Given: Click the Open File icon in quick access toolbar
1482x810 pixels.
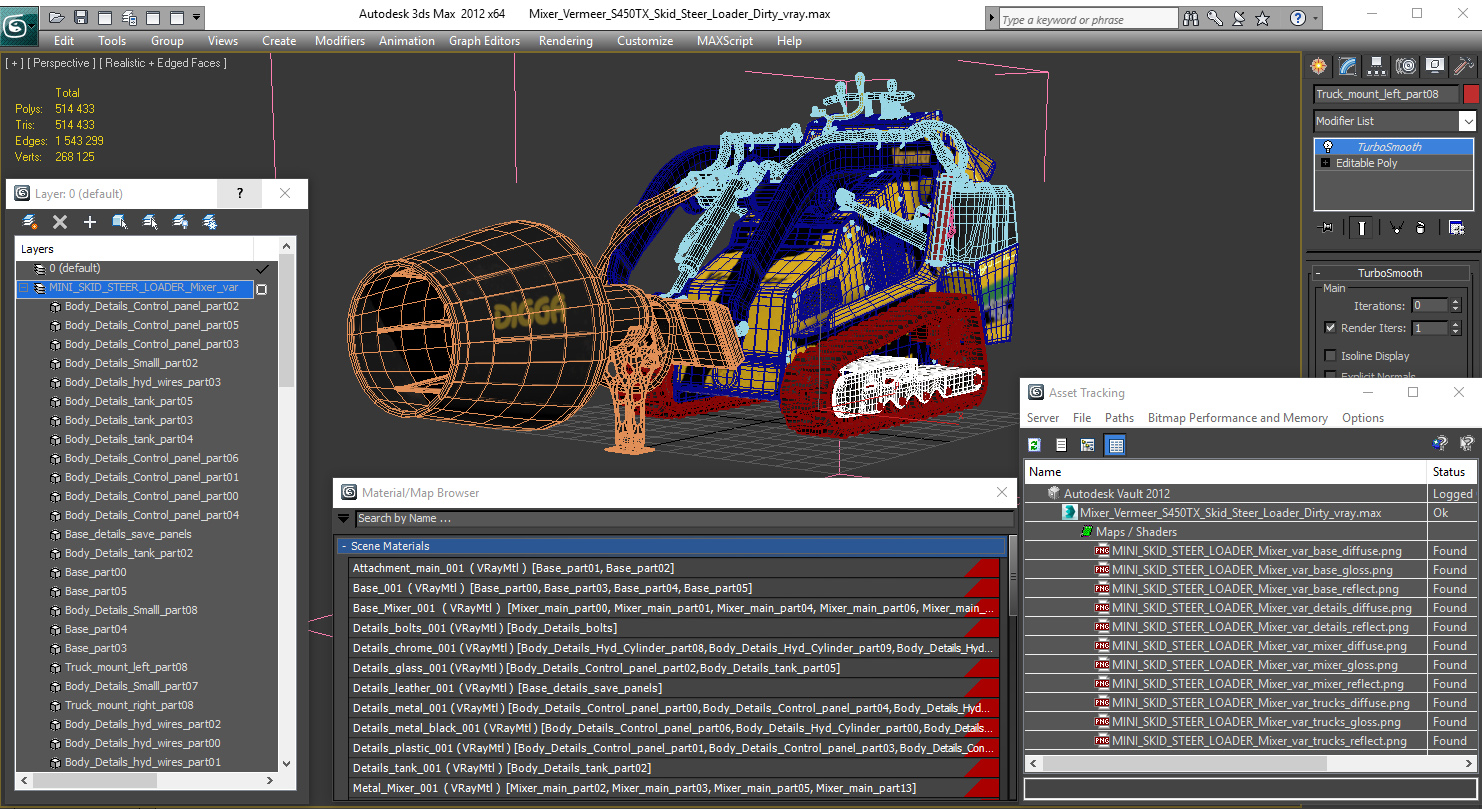Looking at the screenshot, I should [57, 17].
